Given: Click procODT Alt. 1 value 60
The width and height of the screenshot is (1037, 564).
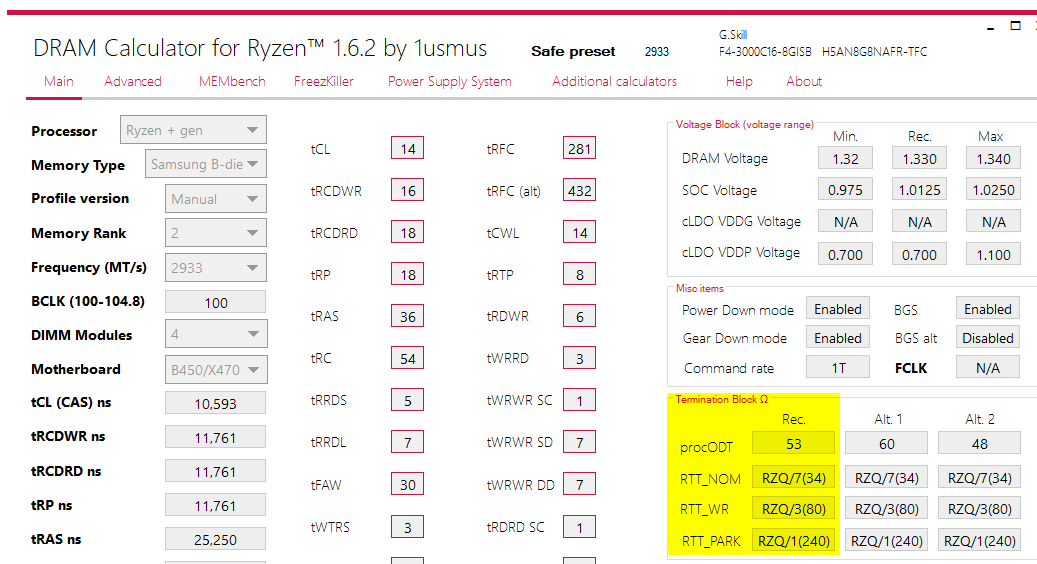Looking at the screenshot, I should (886, 444).
